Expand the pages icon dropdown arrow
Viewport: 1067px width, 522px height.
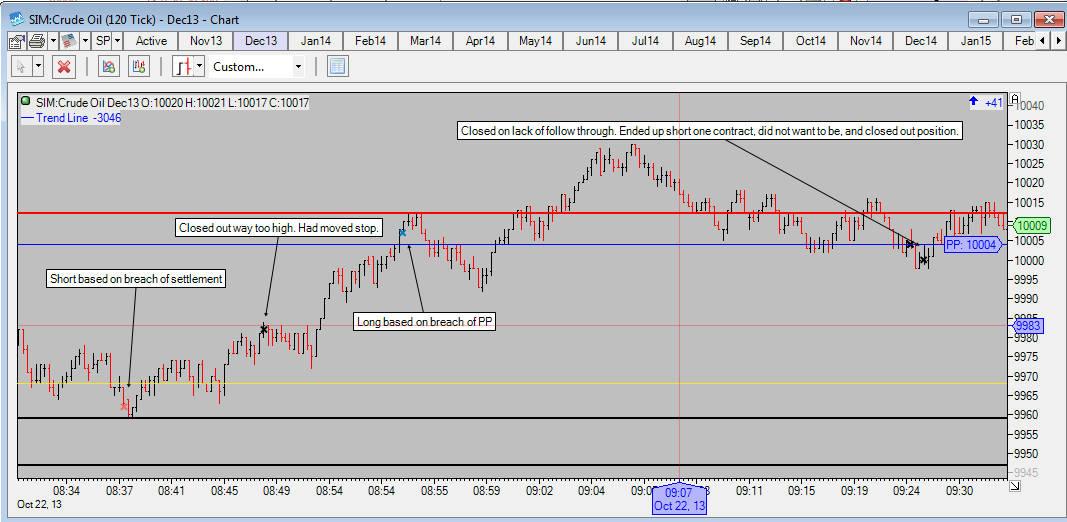tap(85, 41)
